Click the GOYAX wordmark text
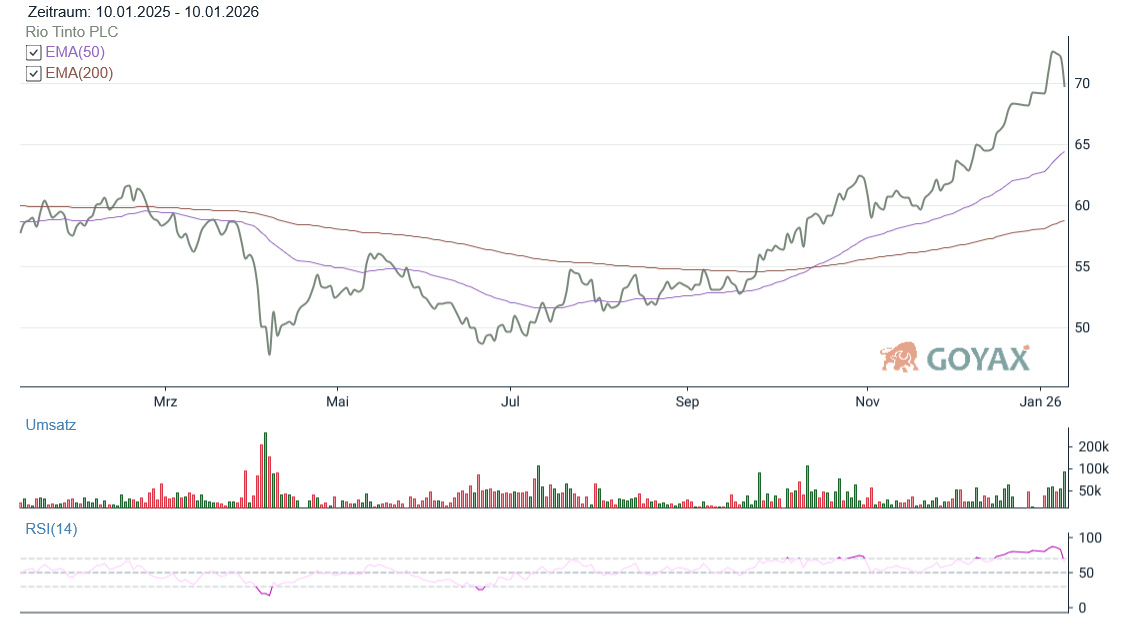The width and height of the screenshot is (1140, 617). (x=977, y=359)
